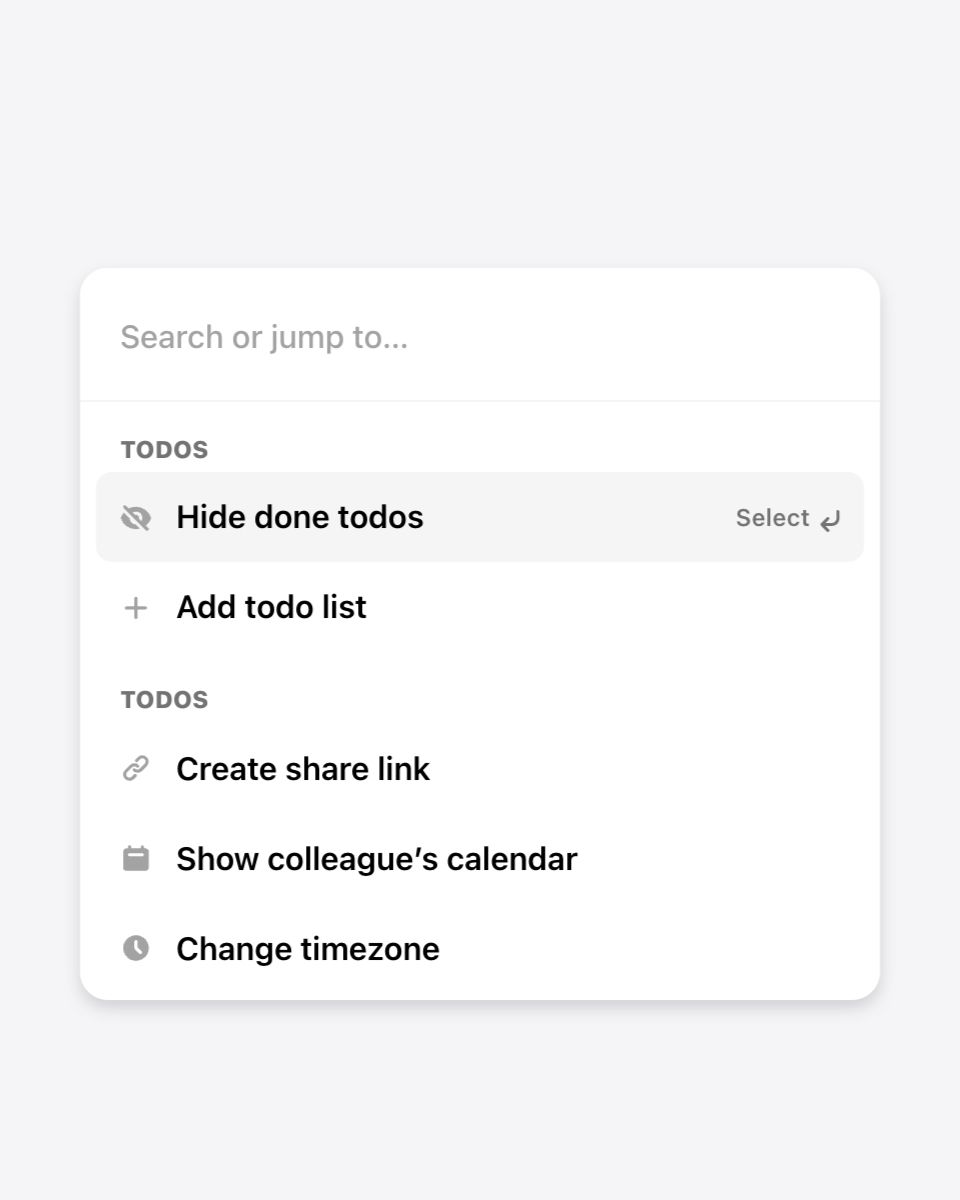960x1200 pixels.
Task: Choose Add todo list command
Action: [x=480, y=607]
